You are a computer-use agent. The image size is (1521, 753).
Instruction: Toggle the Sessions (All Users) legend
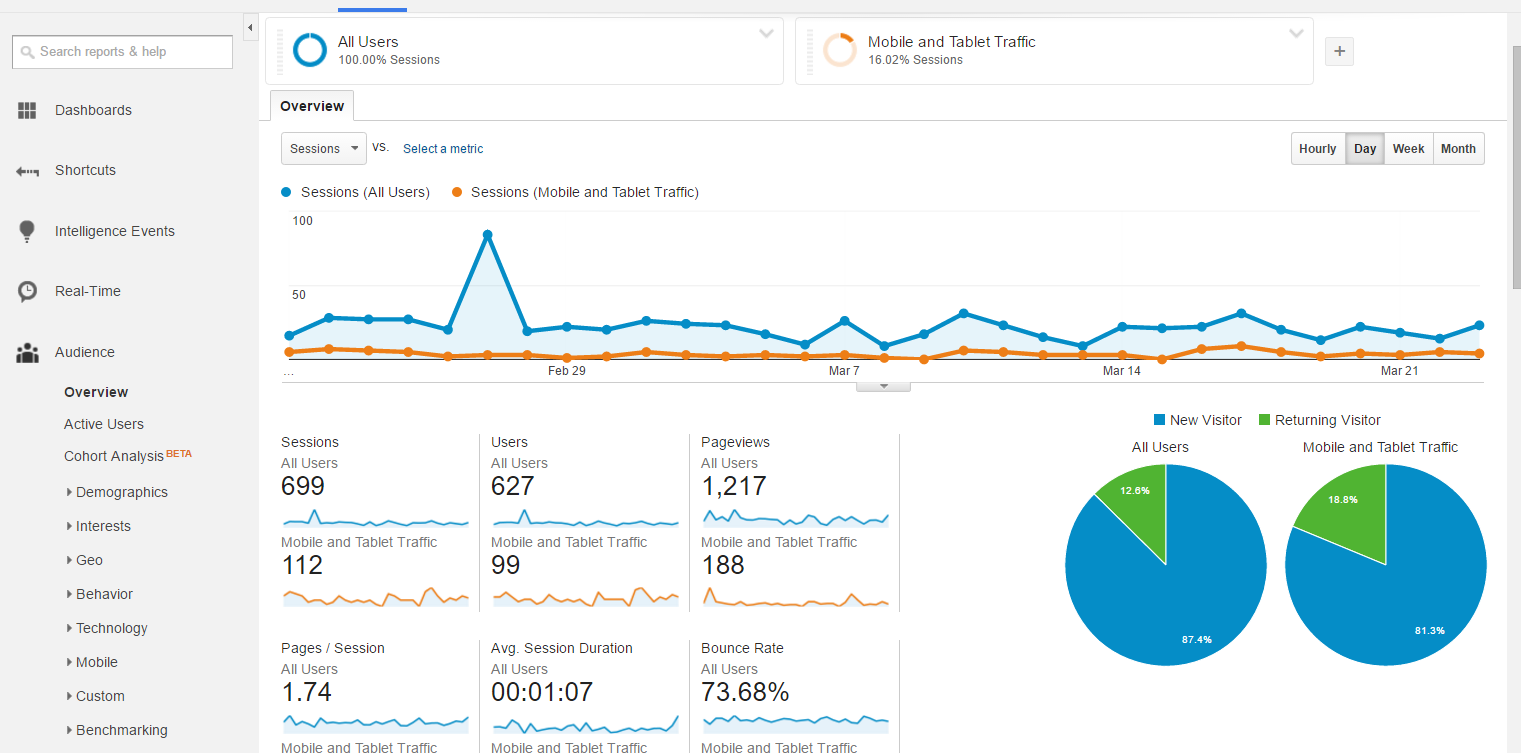pos(355,192)
